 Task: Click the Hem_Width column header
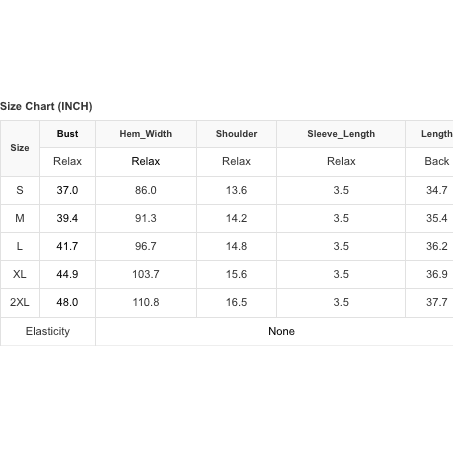pos(146,134)
